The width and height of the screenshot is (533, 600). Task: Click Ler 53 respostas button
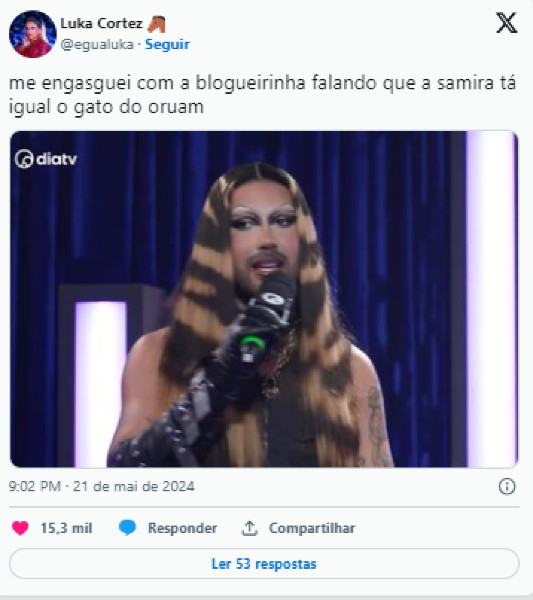tap(264, 564)
